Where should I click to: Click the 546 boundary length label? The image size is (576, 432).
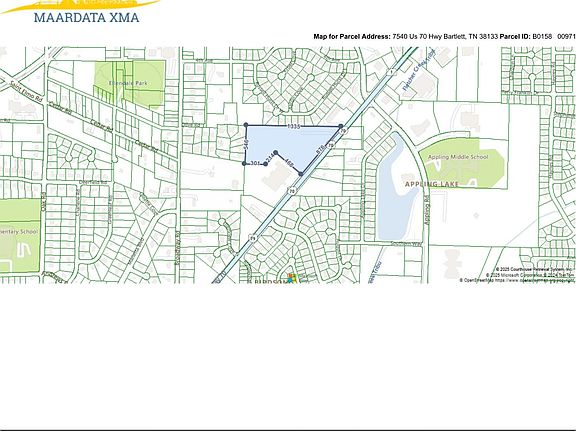pyautogui.click(x=245, y=144)
